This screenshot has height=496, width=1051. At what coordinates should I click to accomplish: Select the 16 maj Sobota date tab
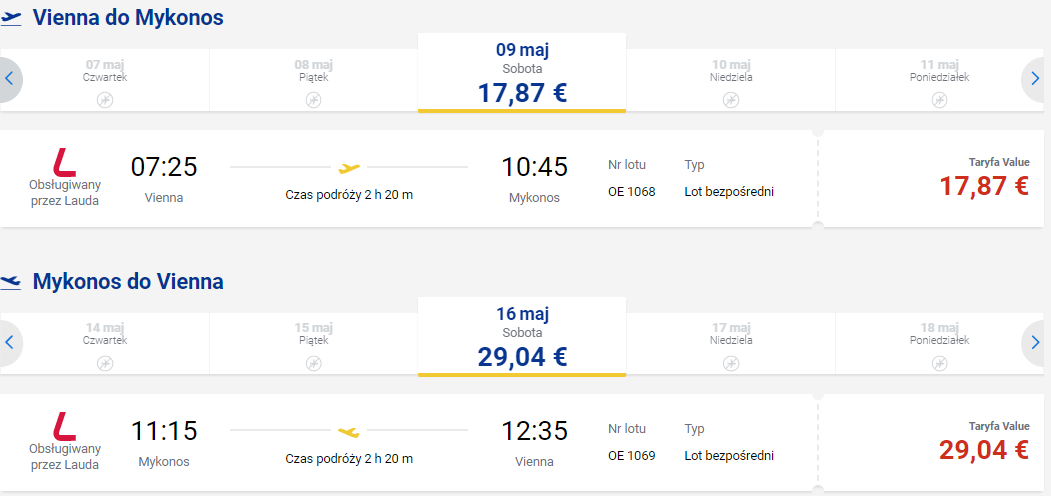521,336
